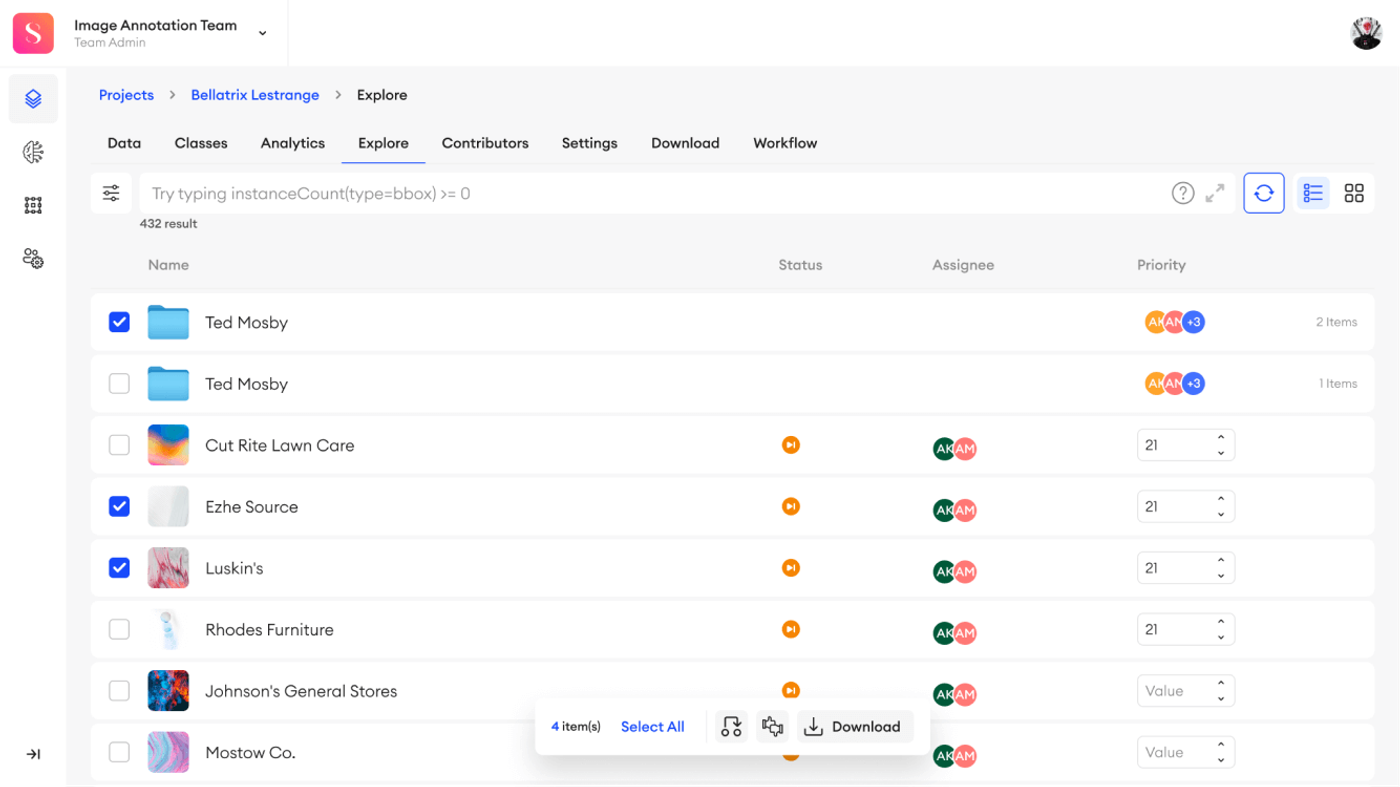Open the AI brain icon in sidebar

(x=33, y=152)
